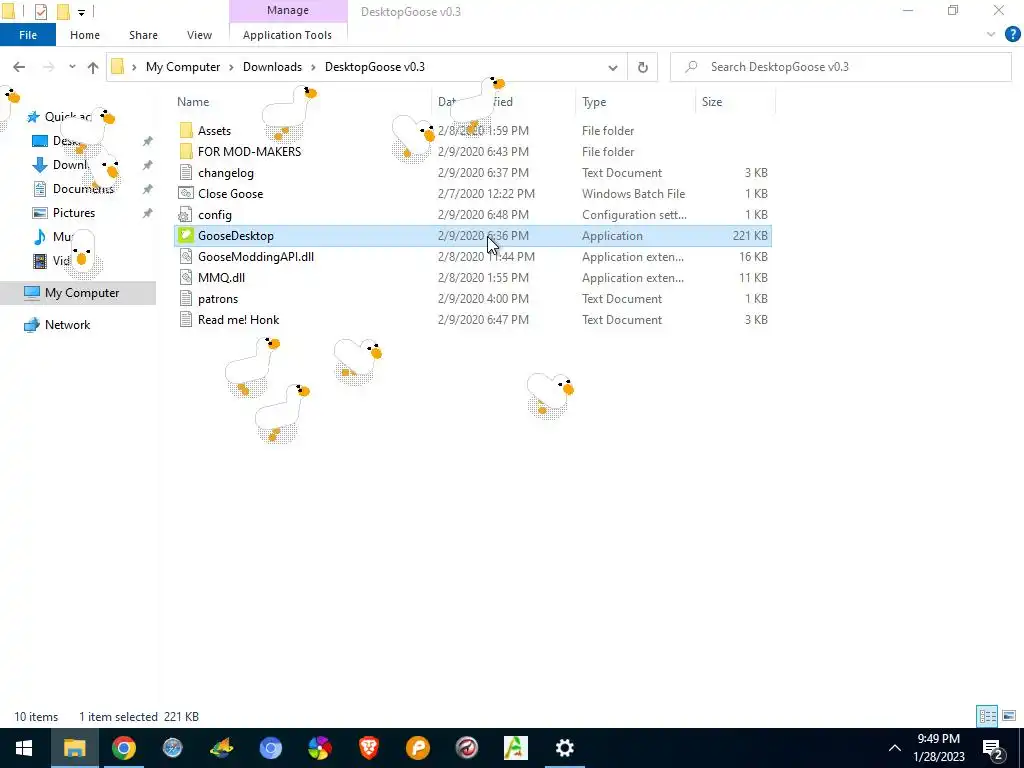This screenshot has width=1024, height=768.
Task: Click the Network icon in sidebar
Action: [x=32, y=325]
